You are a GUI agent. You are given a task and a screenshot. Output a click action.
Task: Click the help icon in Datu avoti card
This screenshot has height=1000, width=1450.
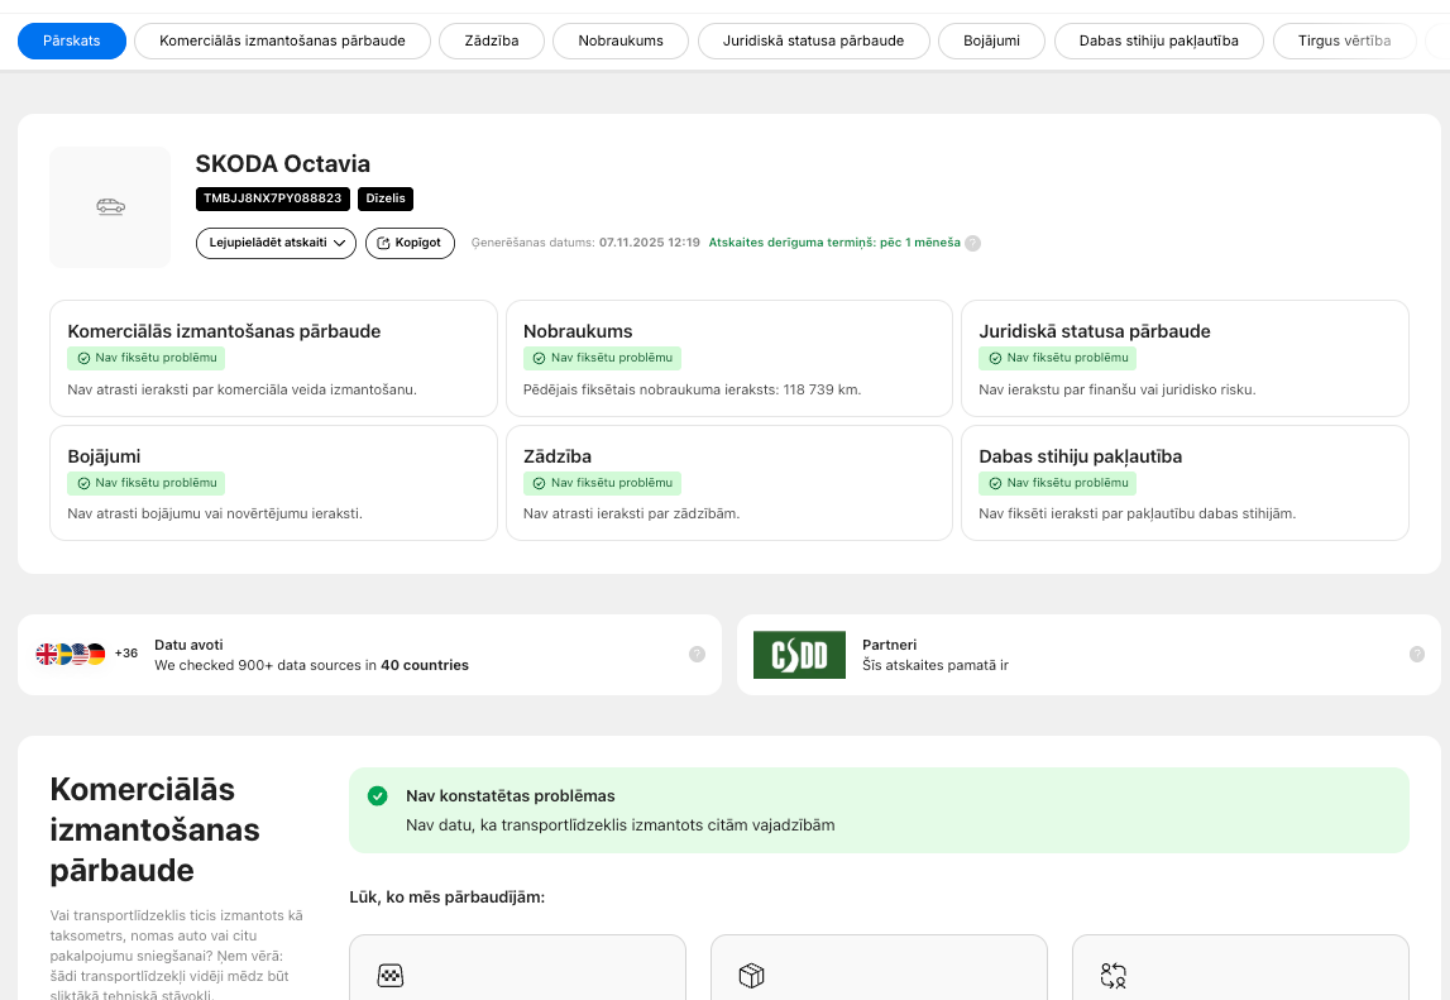(x=697, y=654)
